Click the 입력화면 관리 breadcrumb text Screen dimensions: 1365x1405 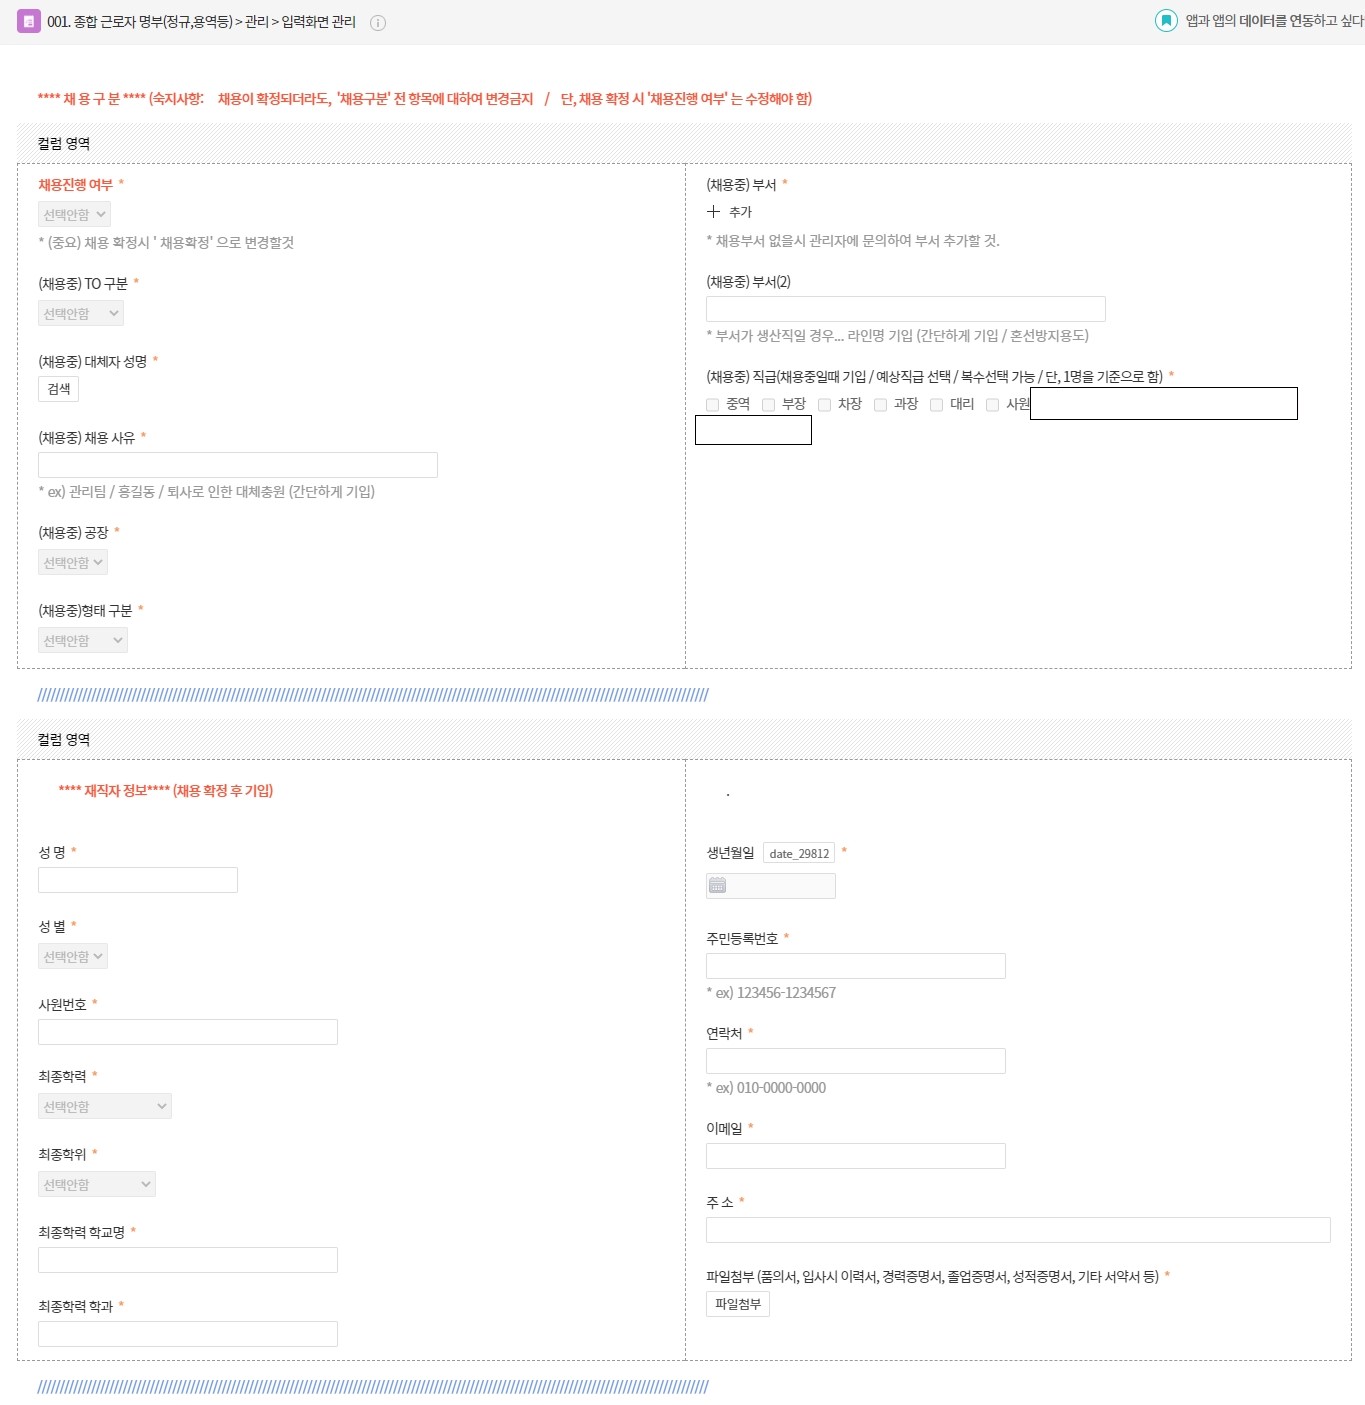319,22
